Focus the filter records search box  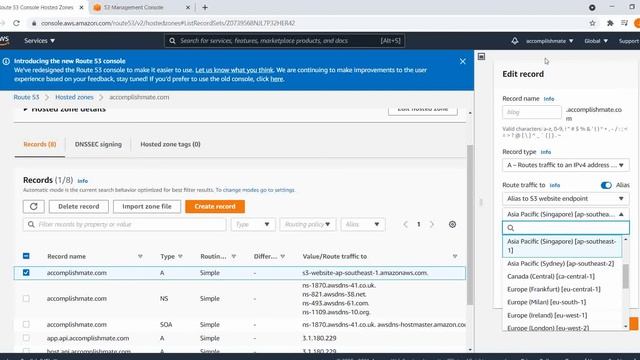click(x=124, y=224)
